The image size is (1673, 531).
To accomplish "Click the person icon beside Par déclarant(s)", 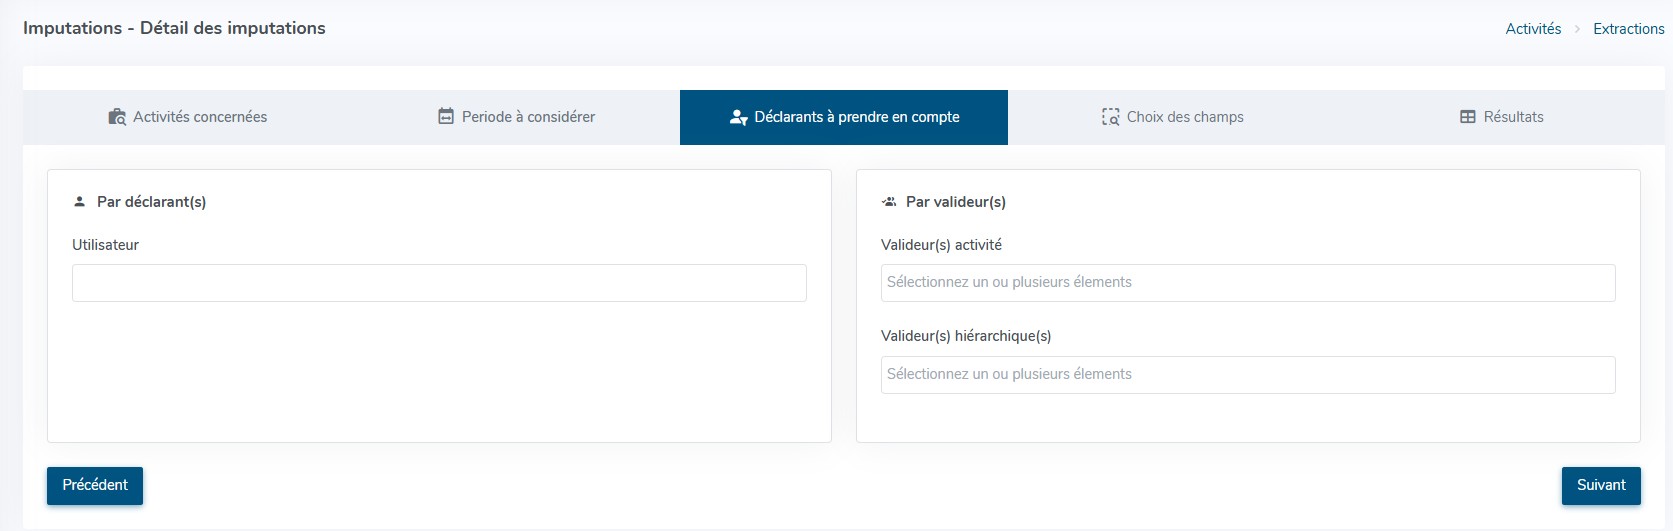I will click(x=80, y=202).
